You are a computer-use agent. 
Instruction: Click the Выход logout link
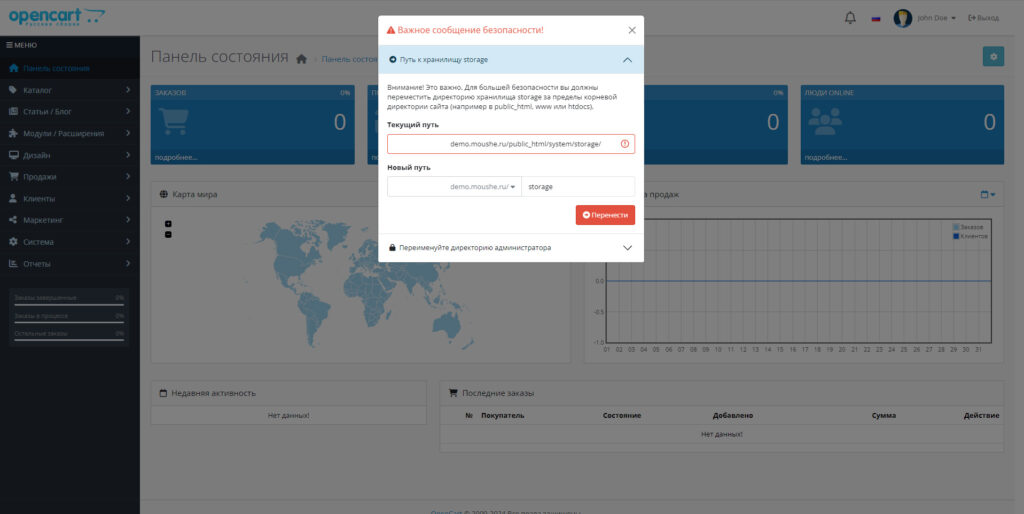tap(984, 18)
